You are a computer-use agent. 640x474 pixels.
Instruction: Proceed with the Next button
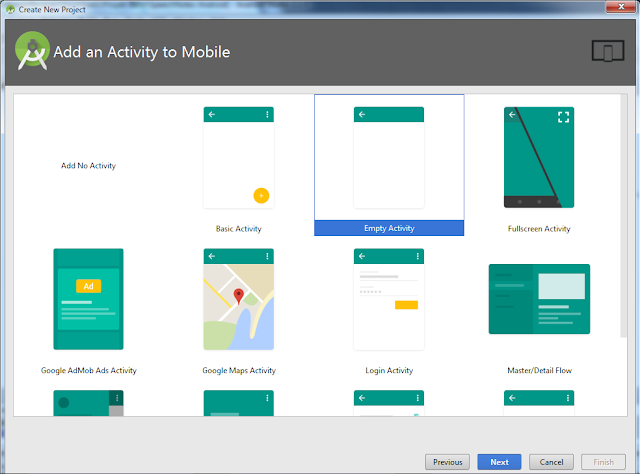tap(499, 462)
